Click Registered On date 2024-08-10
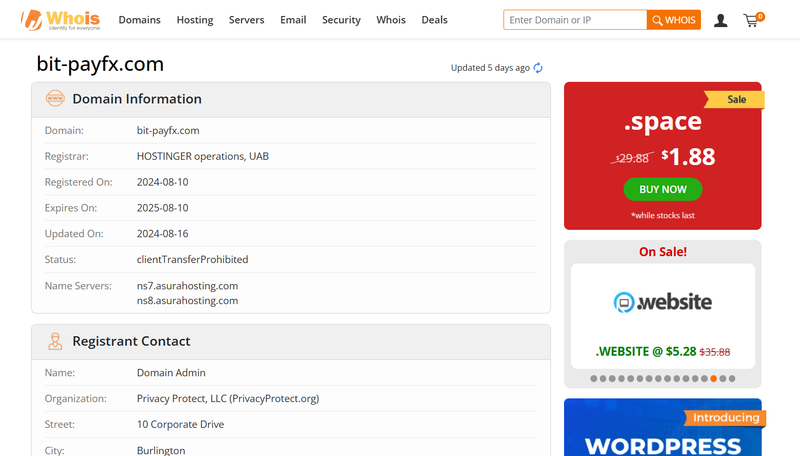The width and height of the screenshot is (800, 456). coord(162,182)
